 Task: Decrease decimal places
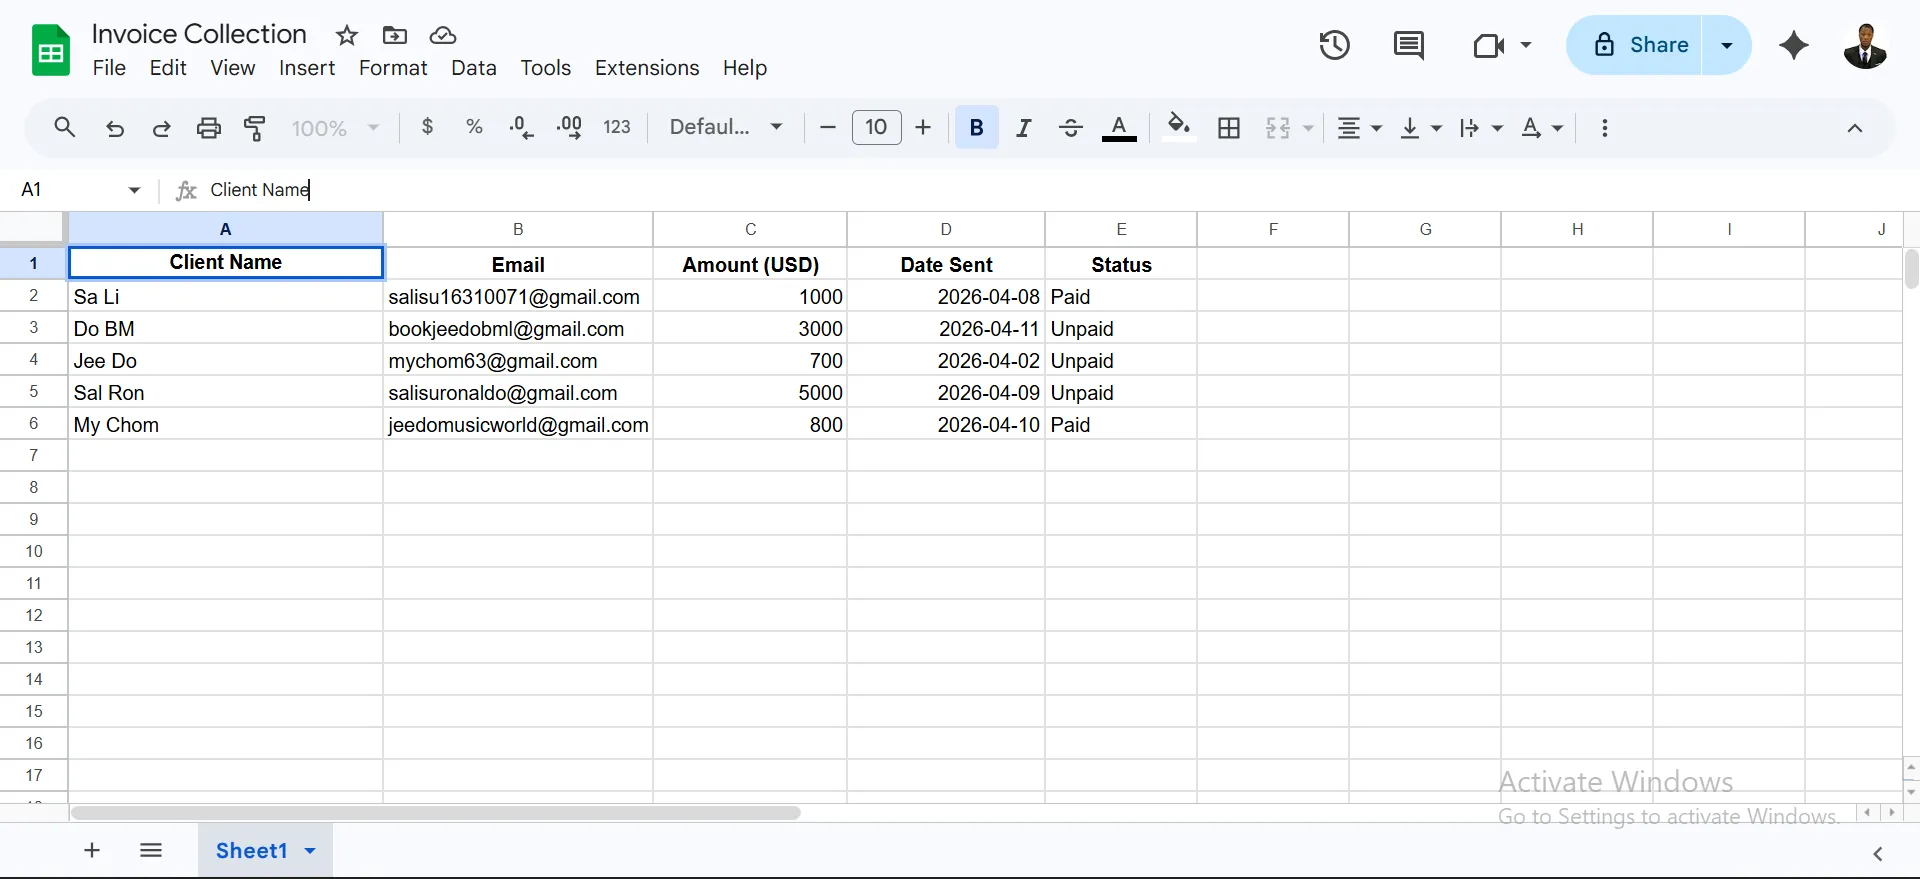tap(521, 127)
